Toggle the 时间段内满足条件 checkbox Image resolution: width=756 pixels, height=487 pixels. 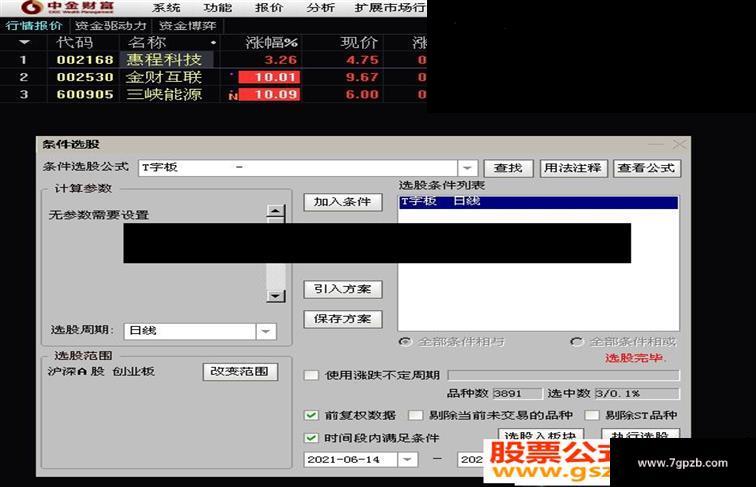[x=311, y=438]
